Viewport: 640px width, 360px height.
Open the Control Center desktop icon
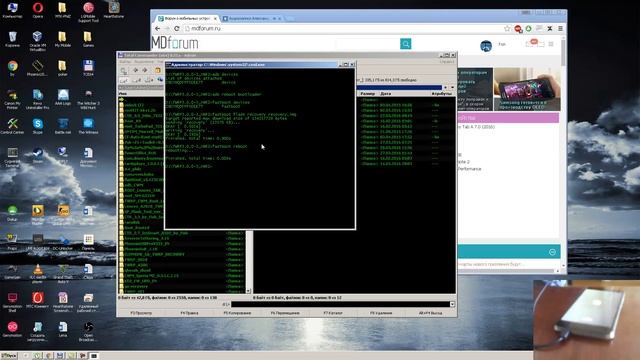point(12,125)
